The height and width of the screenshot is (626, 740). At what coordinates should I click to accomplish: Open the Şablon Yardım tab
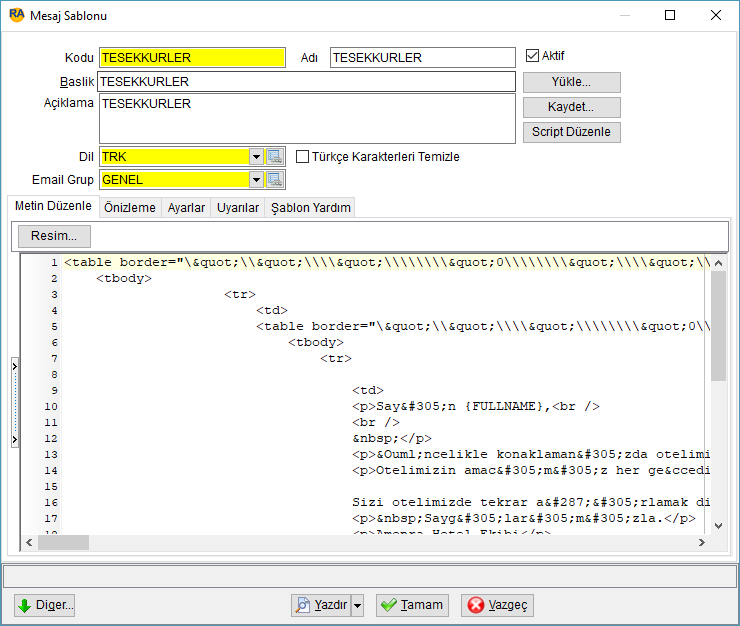coord(311,208)
